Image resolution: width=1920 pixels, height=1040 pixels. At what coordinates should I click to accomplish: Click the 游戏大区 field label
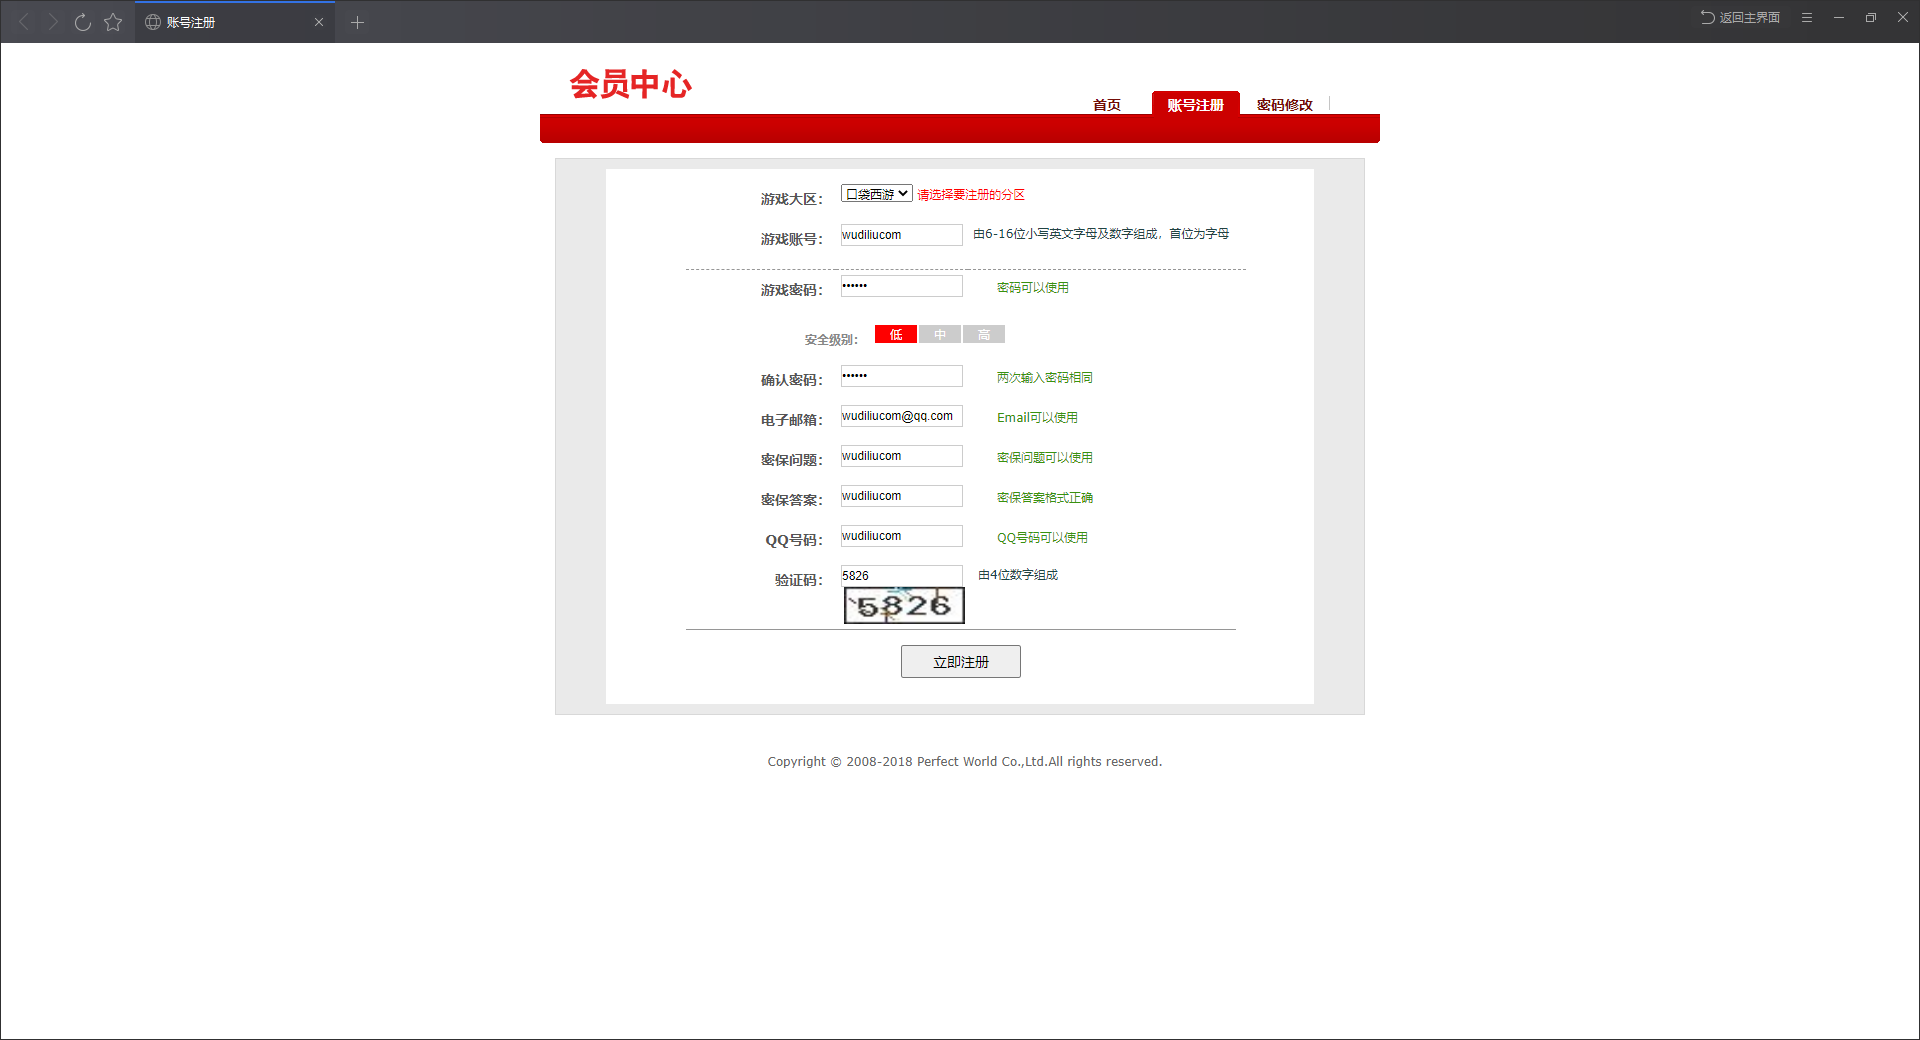791,199
